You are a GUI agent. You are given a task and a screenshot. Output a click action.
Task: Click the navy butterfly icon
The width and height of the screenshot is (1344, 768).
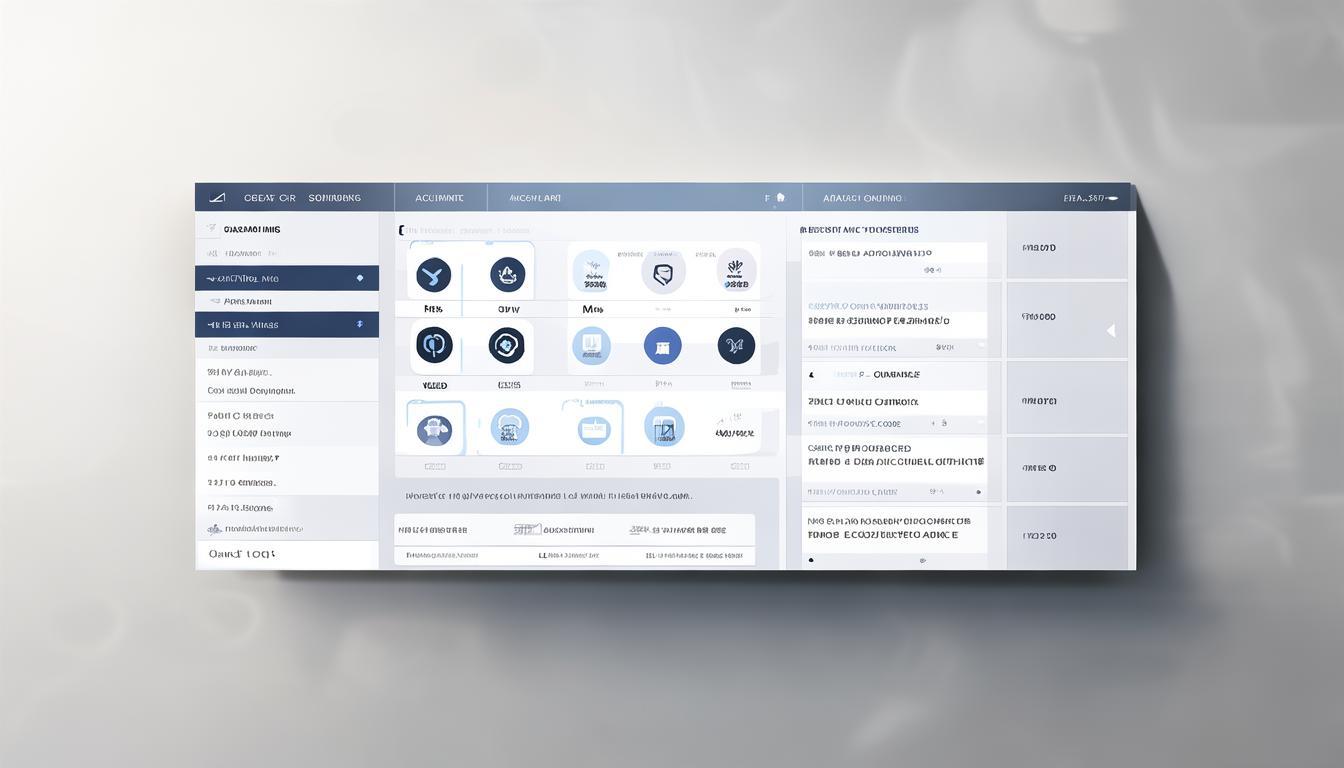736,346
